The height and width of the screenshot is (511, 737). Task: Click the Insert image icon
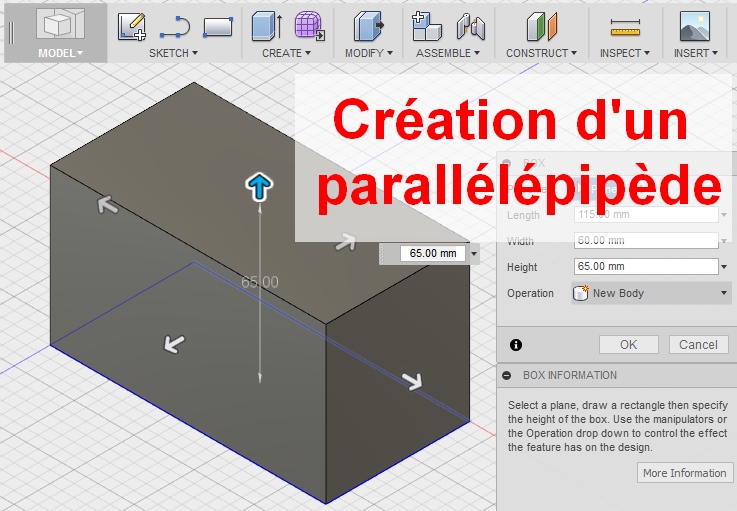[x=695, y=26]
